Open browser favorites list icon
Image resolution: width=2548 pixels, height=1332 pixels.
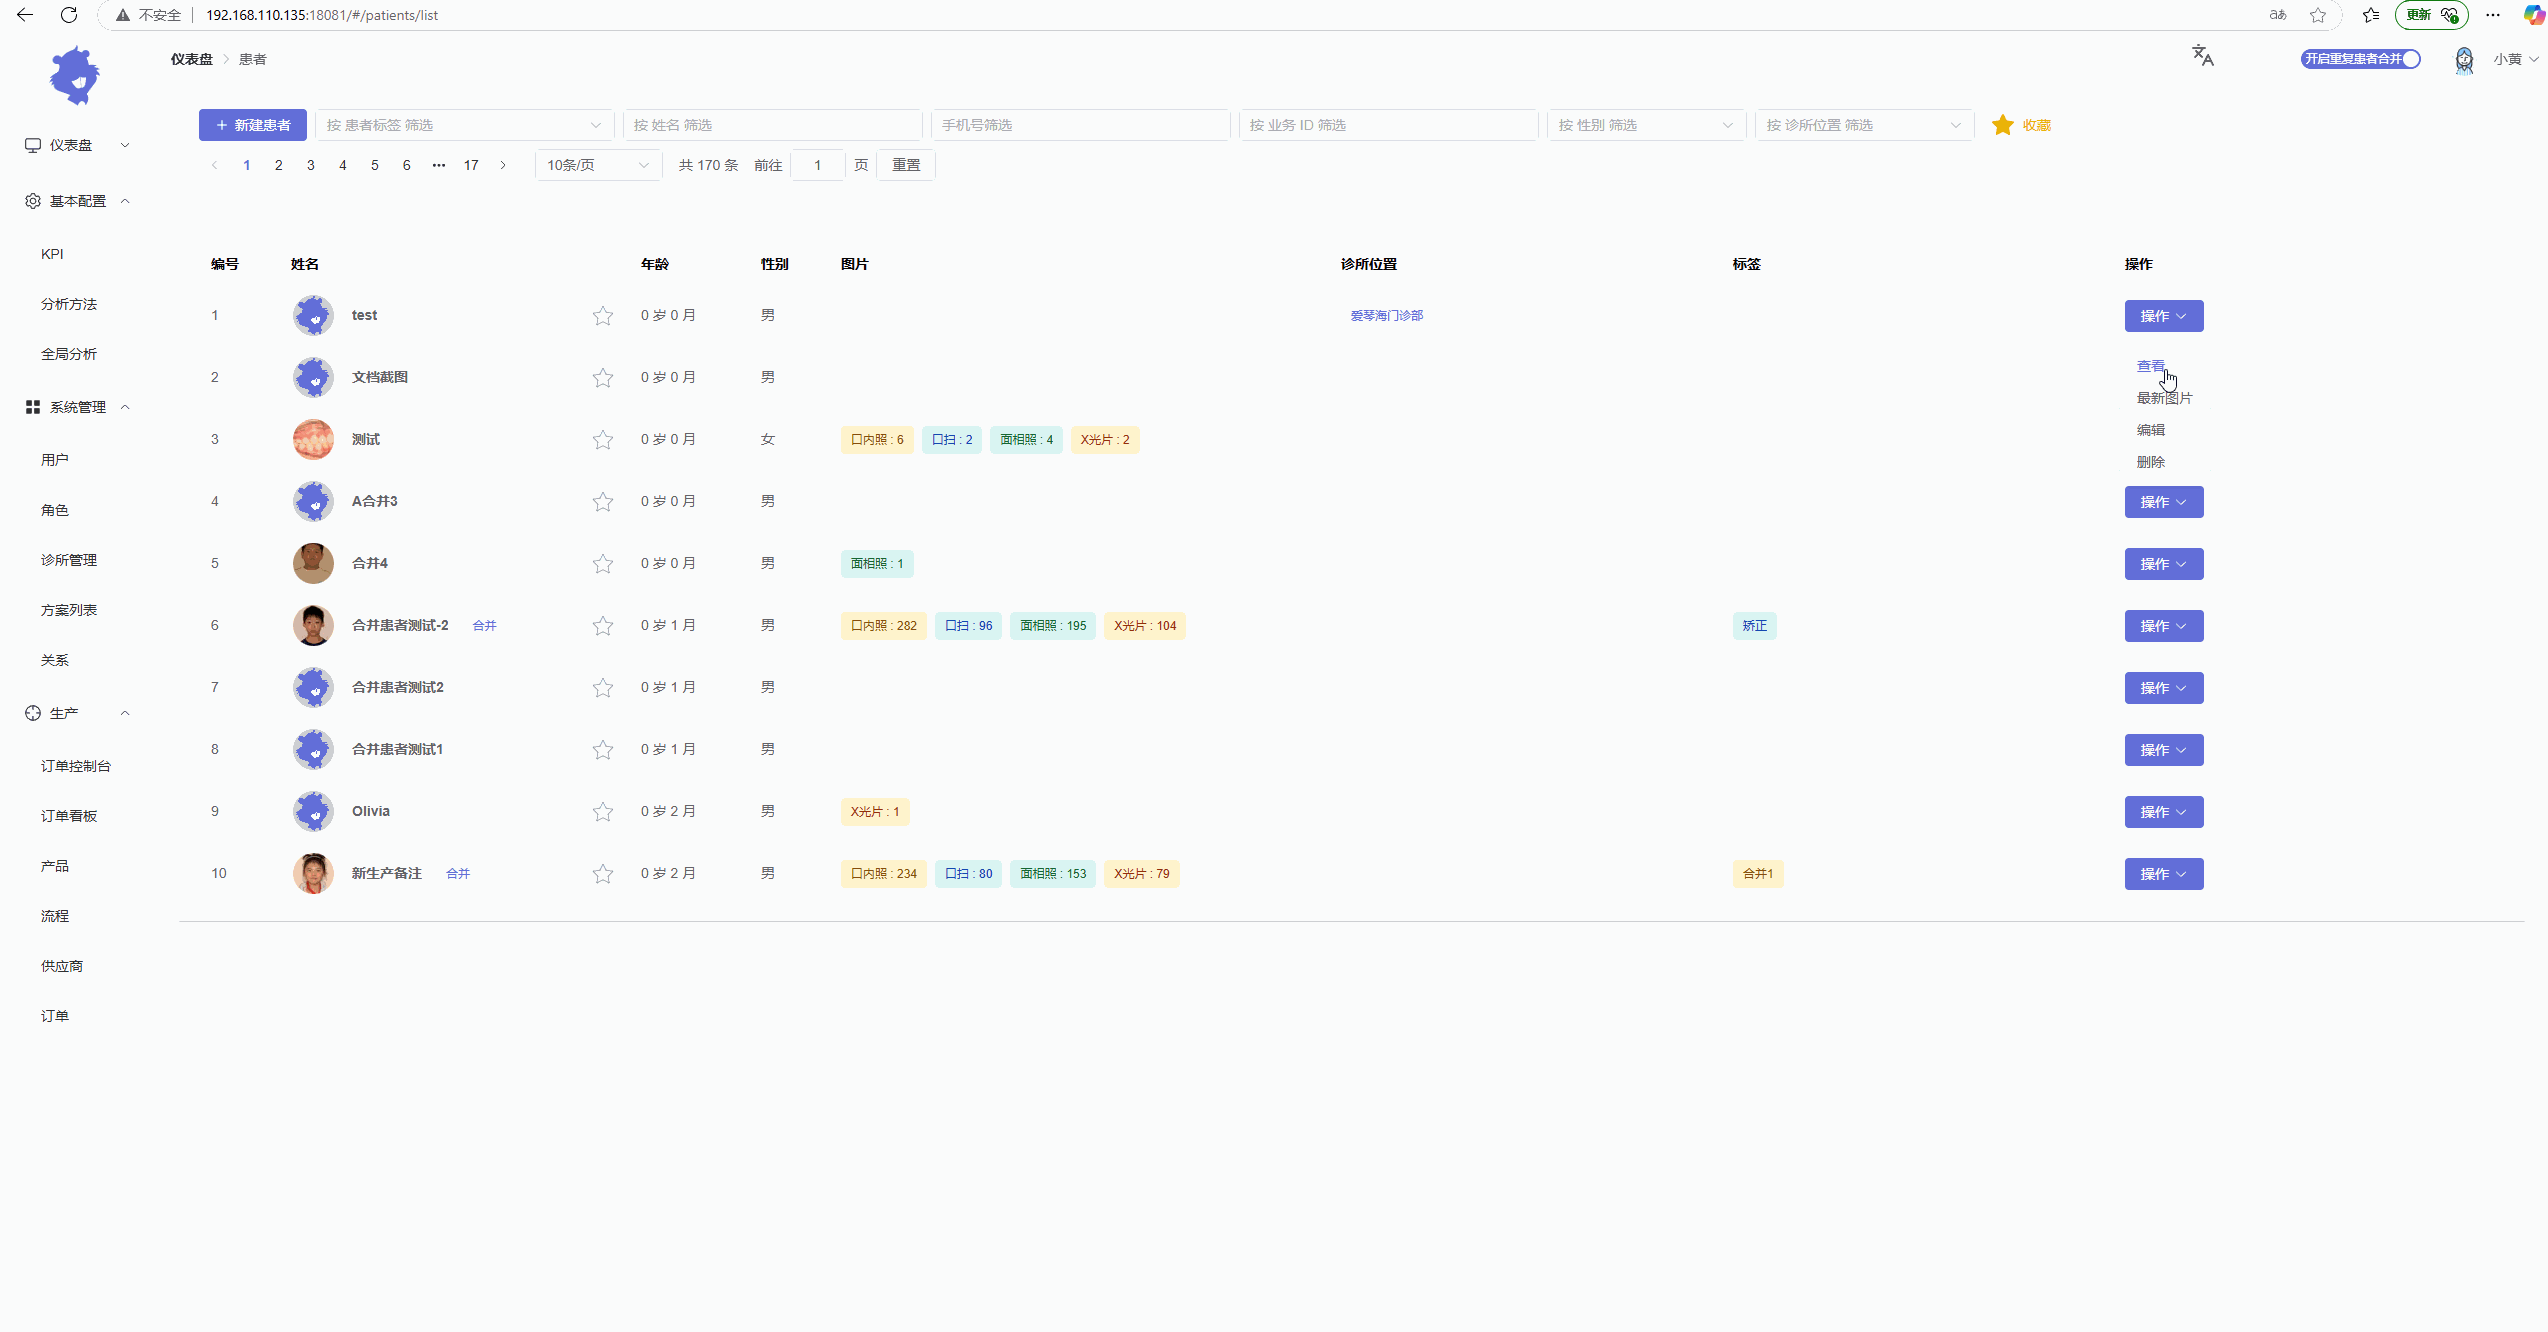2371,15
